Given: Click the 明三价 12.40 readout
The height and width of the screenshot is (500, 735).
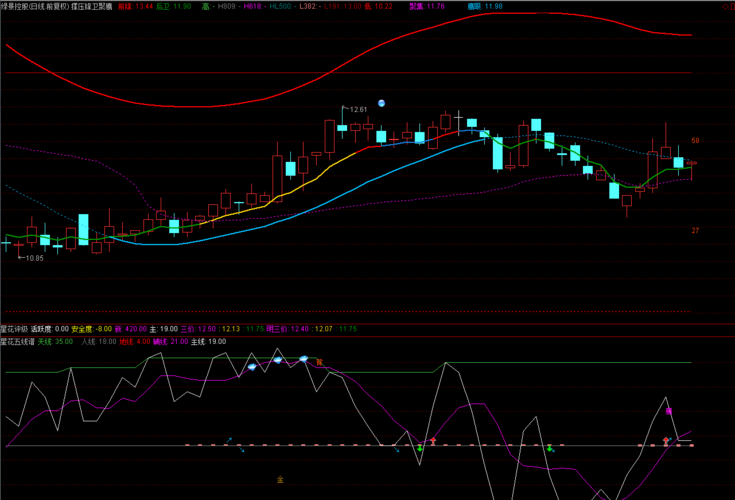Looking at the screenshot, I should pyautogui.click(x=288, y=329).
